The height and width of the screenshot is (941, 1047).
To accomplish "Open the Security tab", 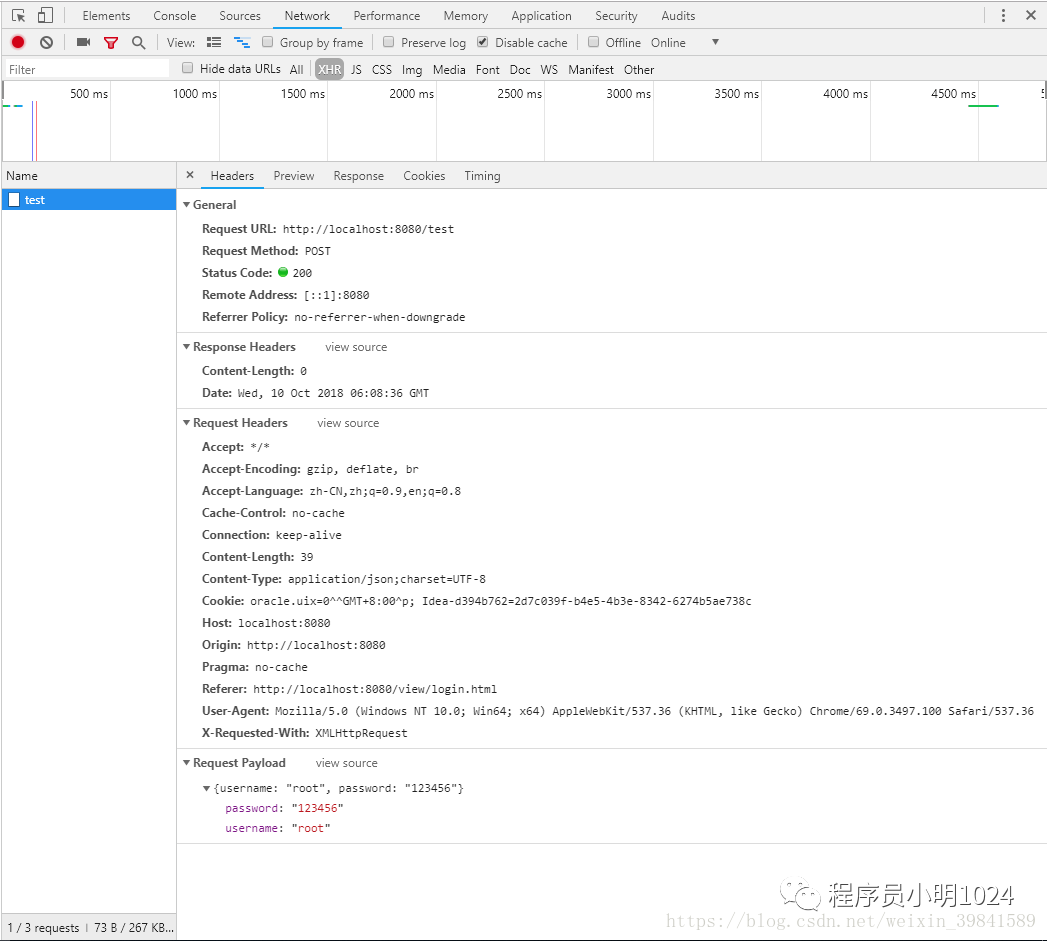I will (616, 15).
